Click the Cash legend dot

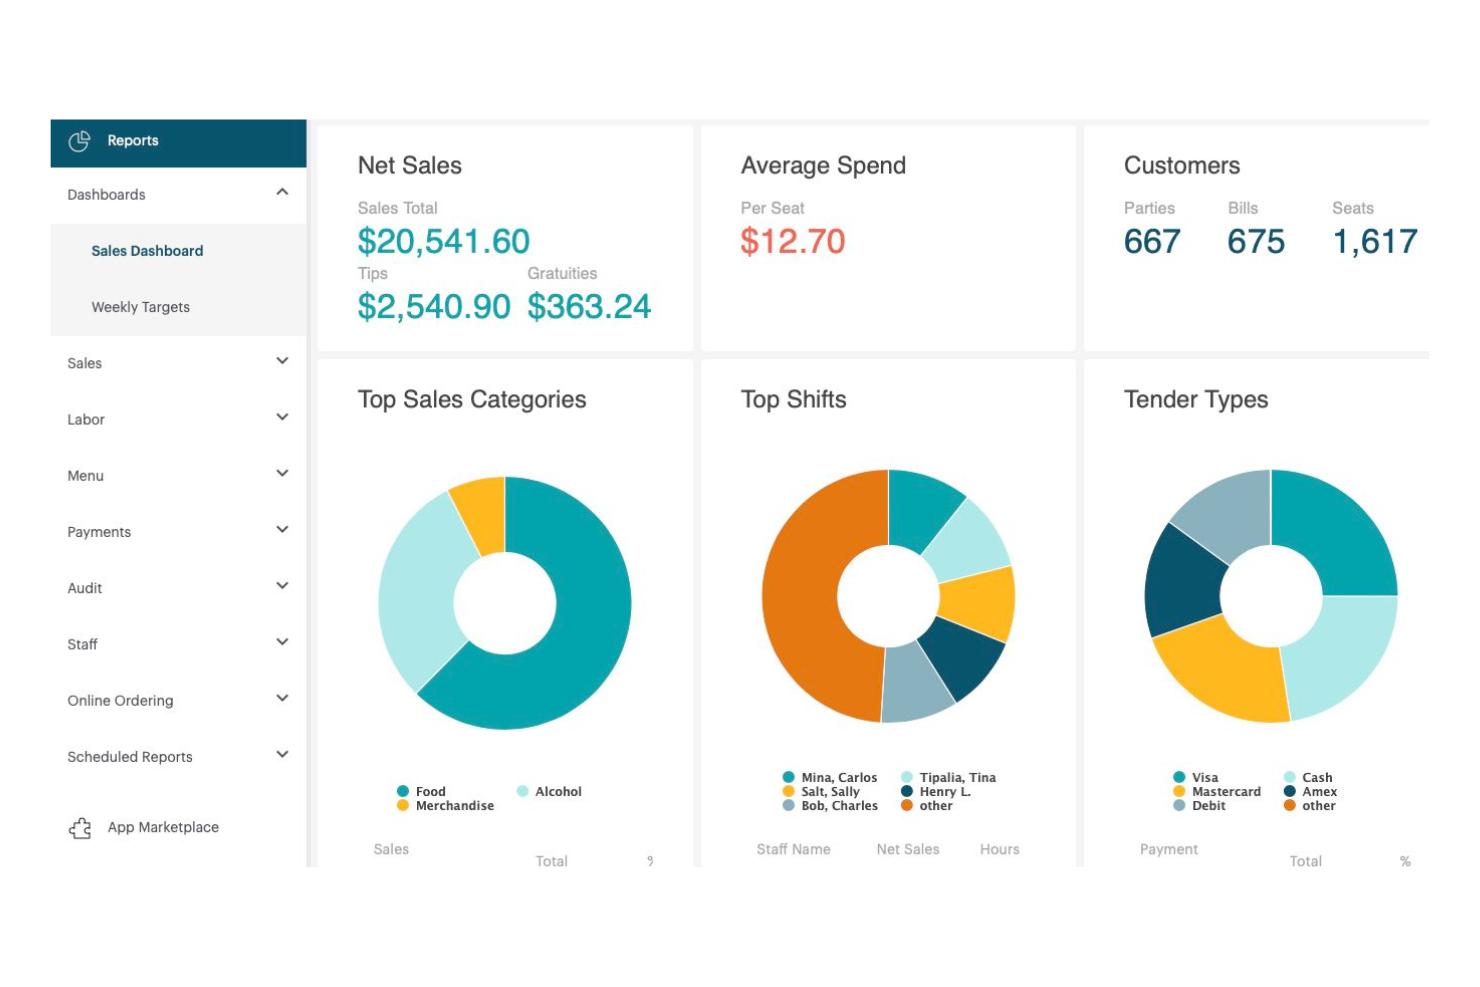click(1288, 777)
